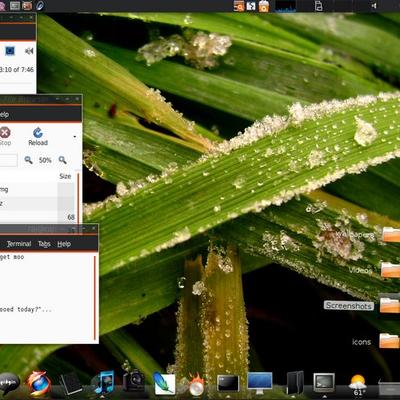Open the Icons folder on desktop

(390, 341)
